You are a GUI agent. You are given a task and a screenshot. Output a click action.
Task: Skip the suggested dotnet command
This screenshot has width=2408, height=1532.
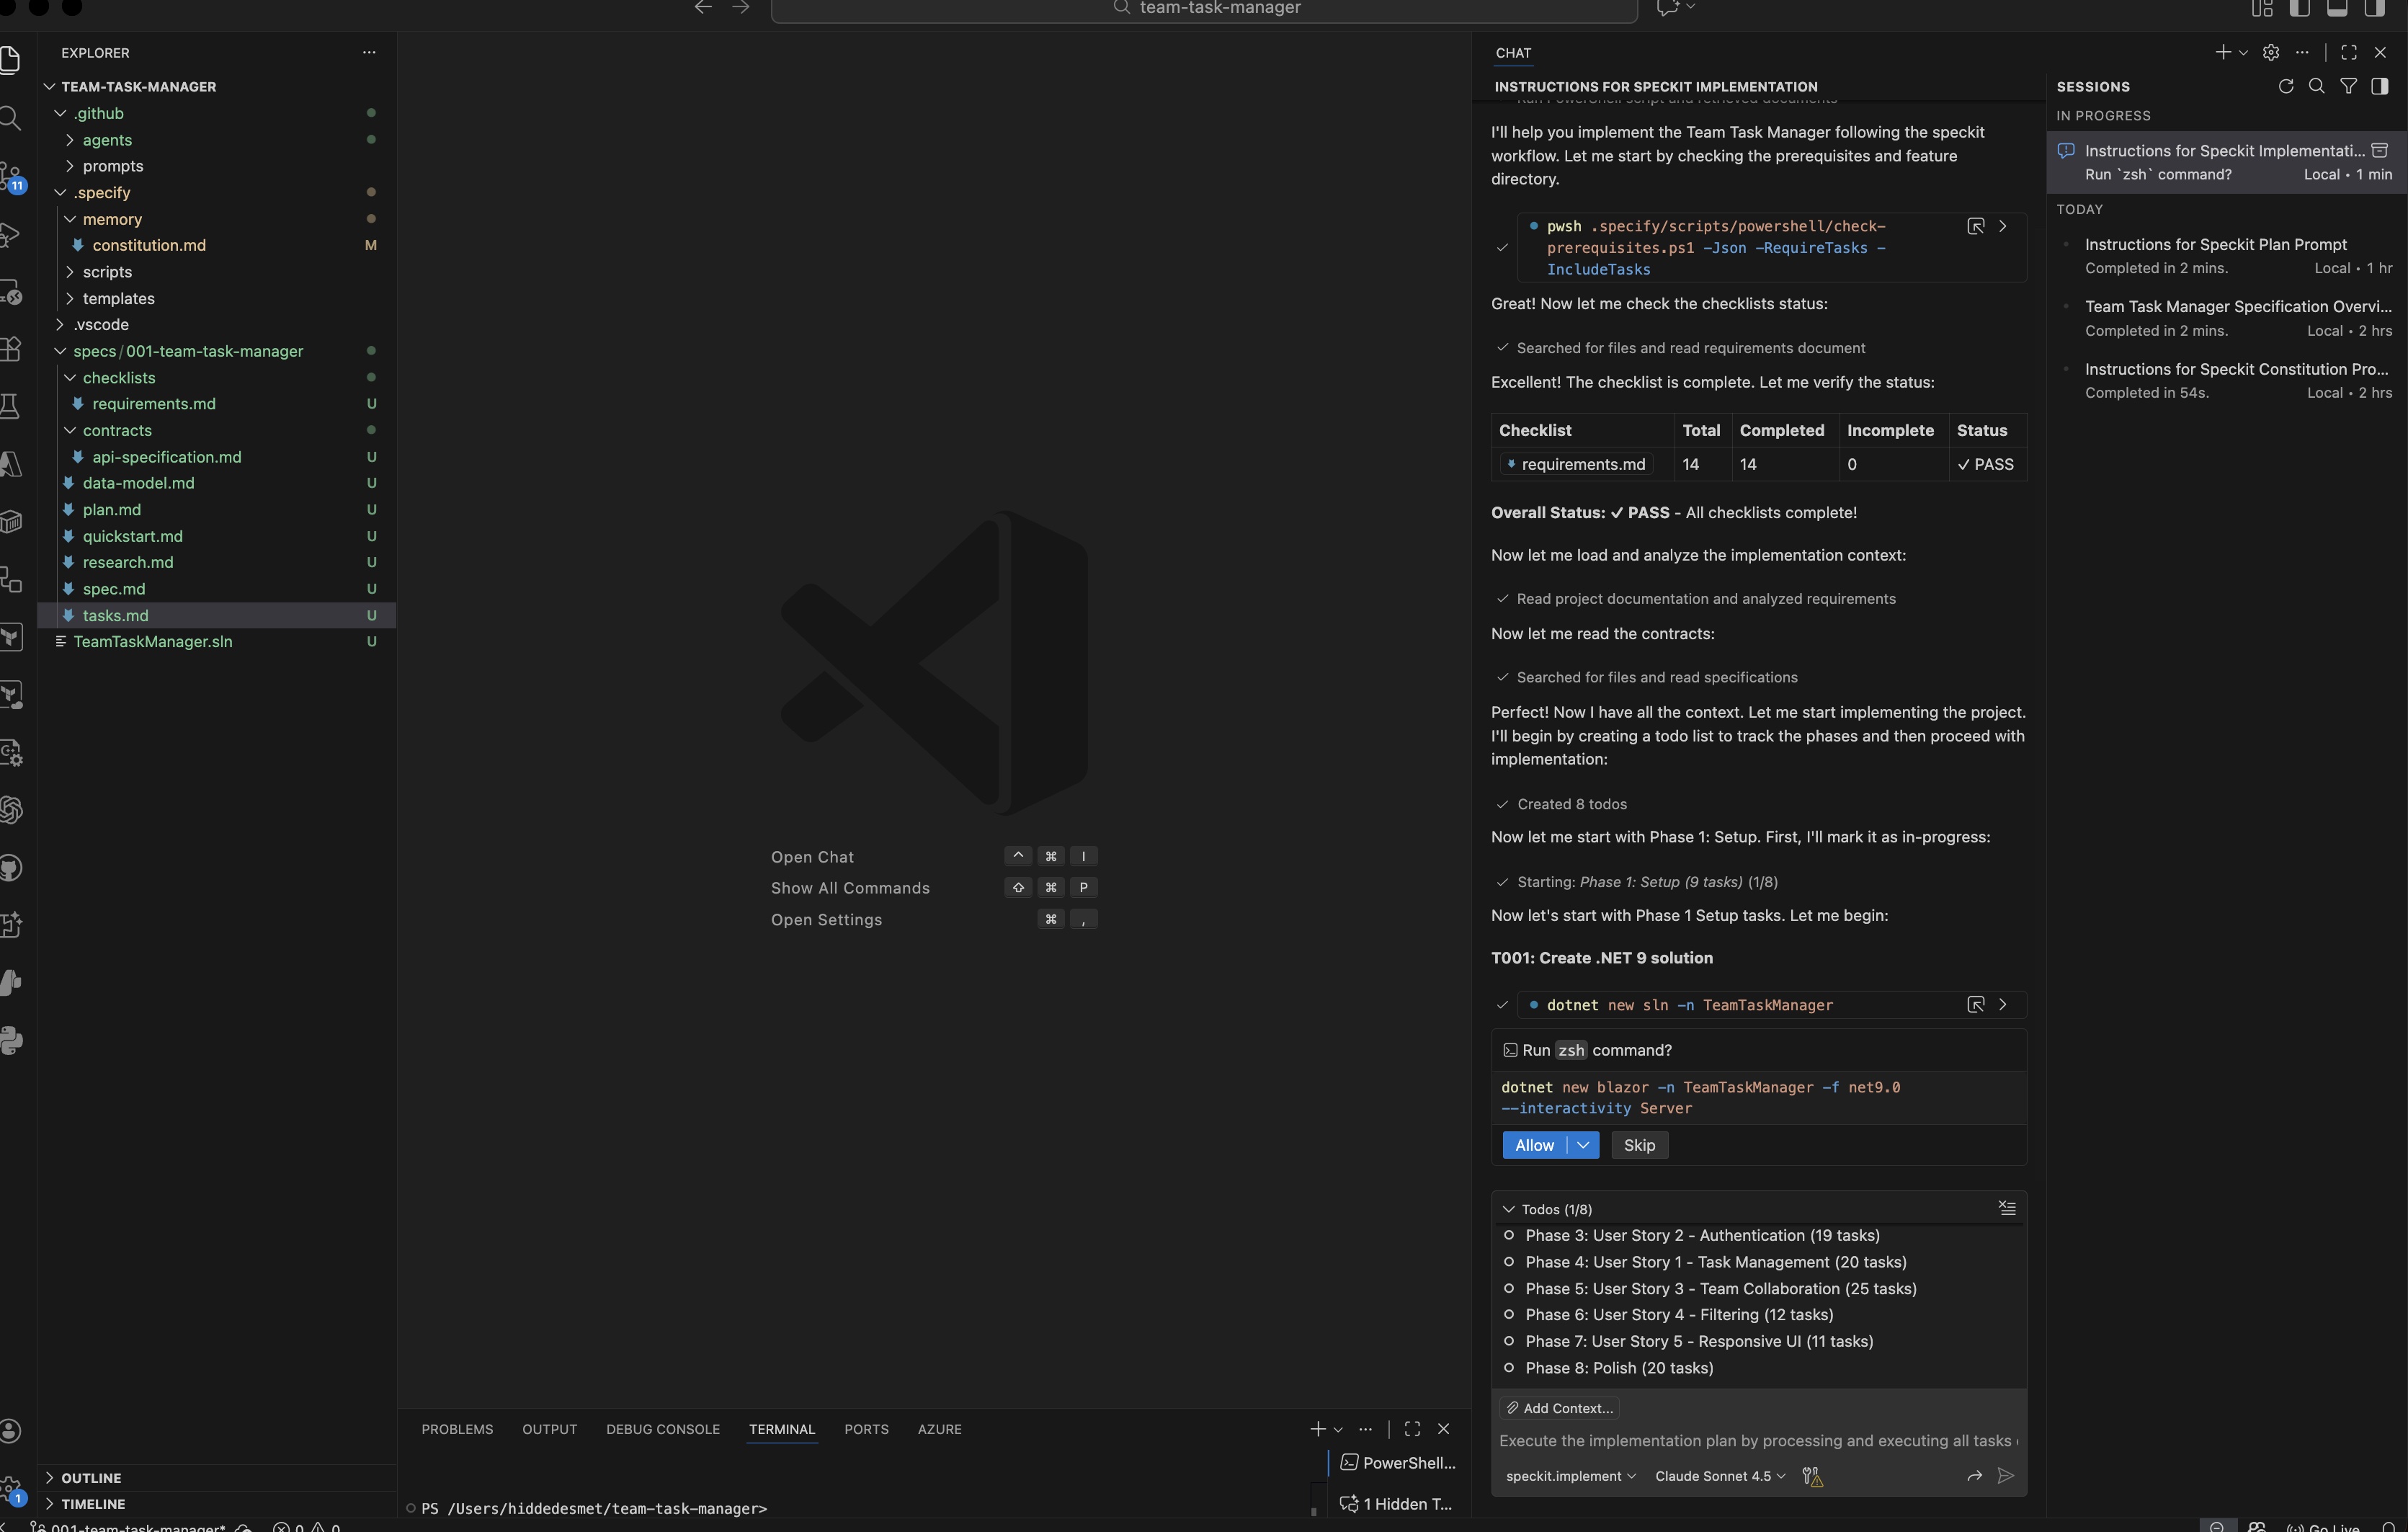pyautogui.click(x=1639, y=1145)
